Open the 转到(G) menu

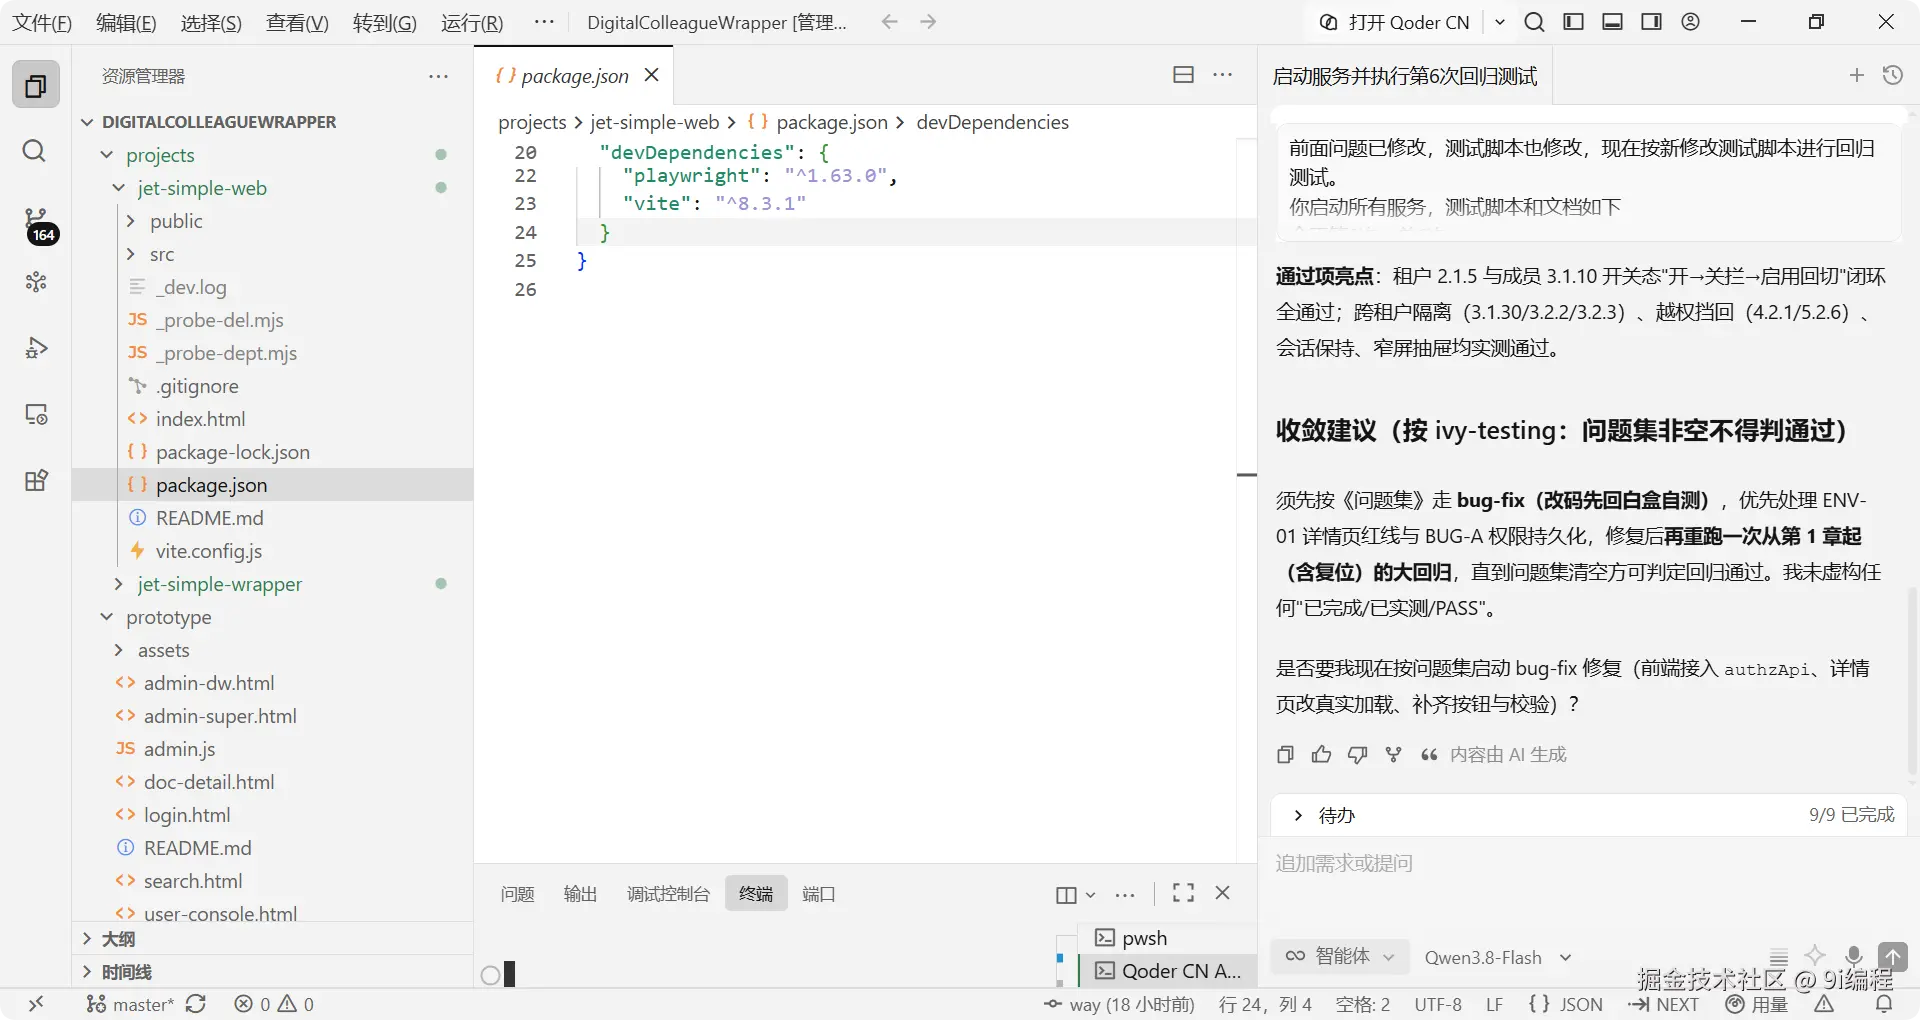[x=384, y=23]
